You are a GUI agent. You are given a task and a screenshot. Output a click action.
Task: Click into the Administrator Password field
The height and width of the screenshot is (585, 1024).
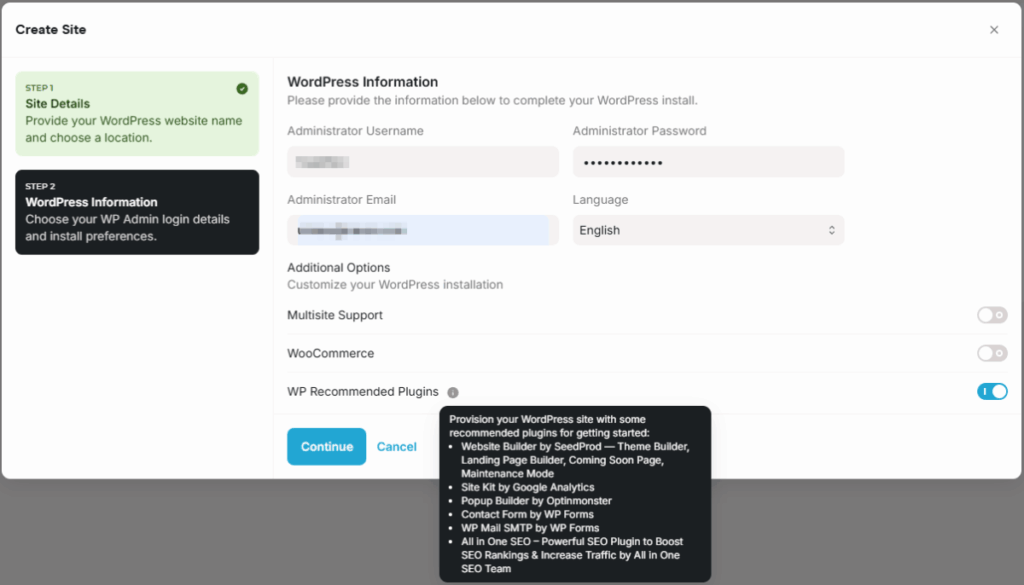708,162
